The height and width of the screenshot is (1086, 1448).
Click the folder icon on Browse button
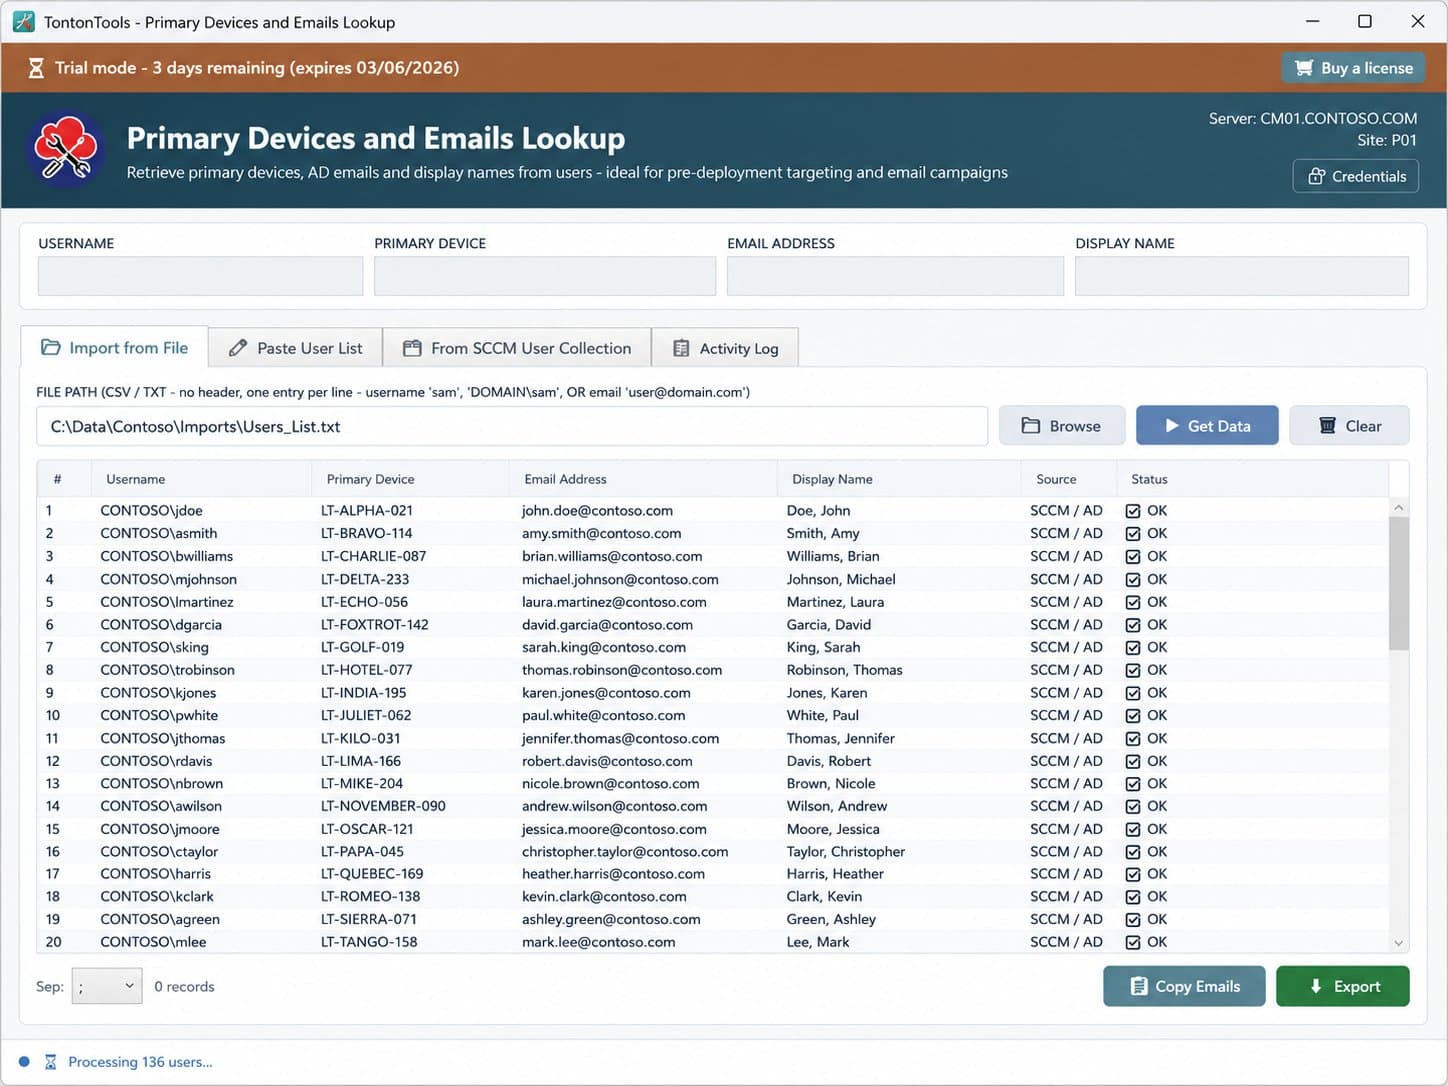[x=1031, y=426]
